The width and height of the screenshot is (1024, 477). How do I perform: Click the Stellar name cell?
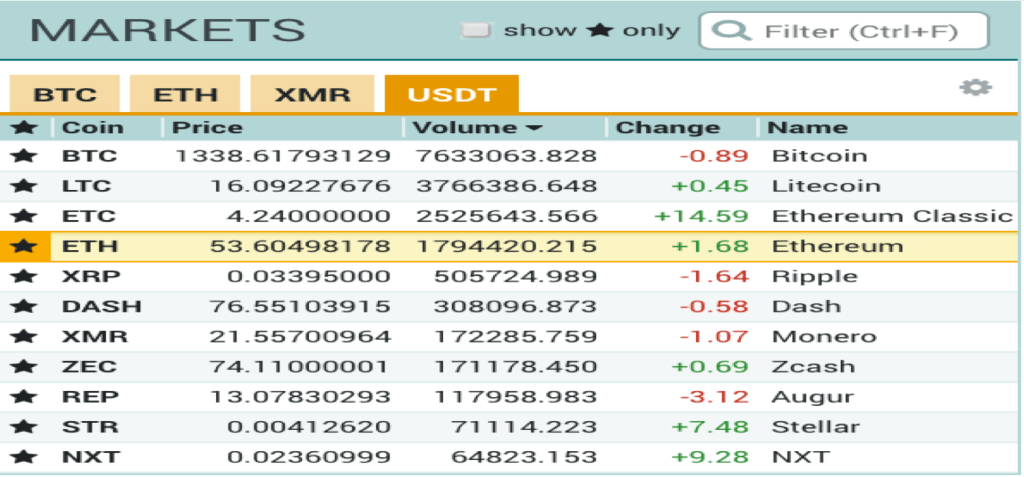[x=816, y=426]
